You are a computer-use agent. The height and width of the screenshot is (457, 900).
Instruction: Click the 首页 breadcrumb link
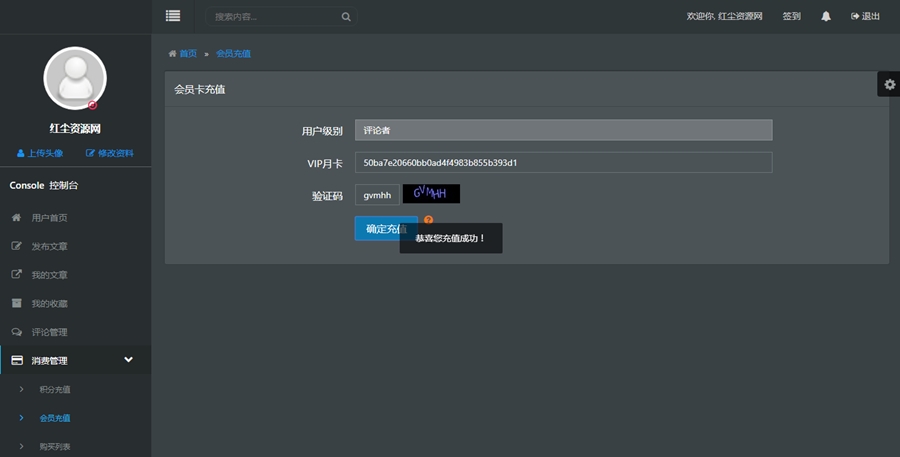click(x=188, y=53)
